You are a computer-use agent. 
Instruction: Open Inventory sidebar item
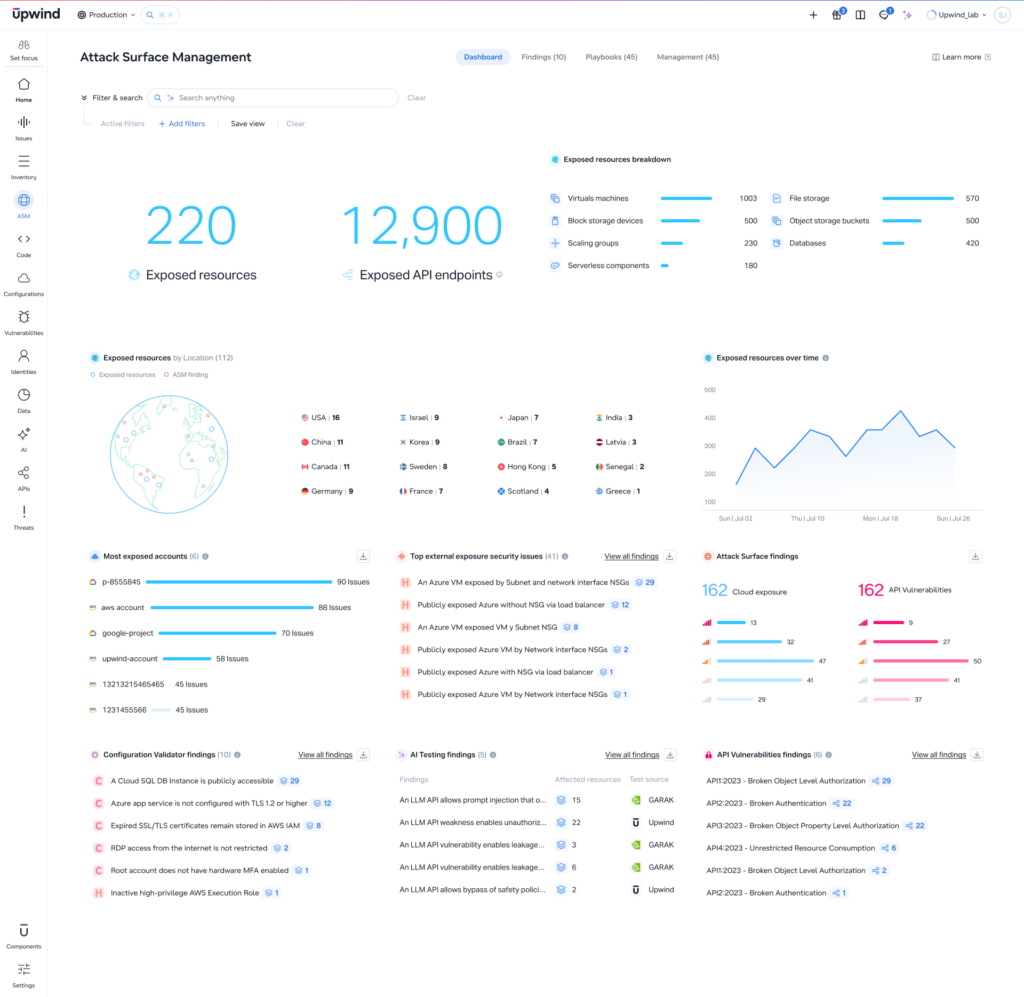24,167
